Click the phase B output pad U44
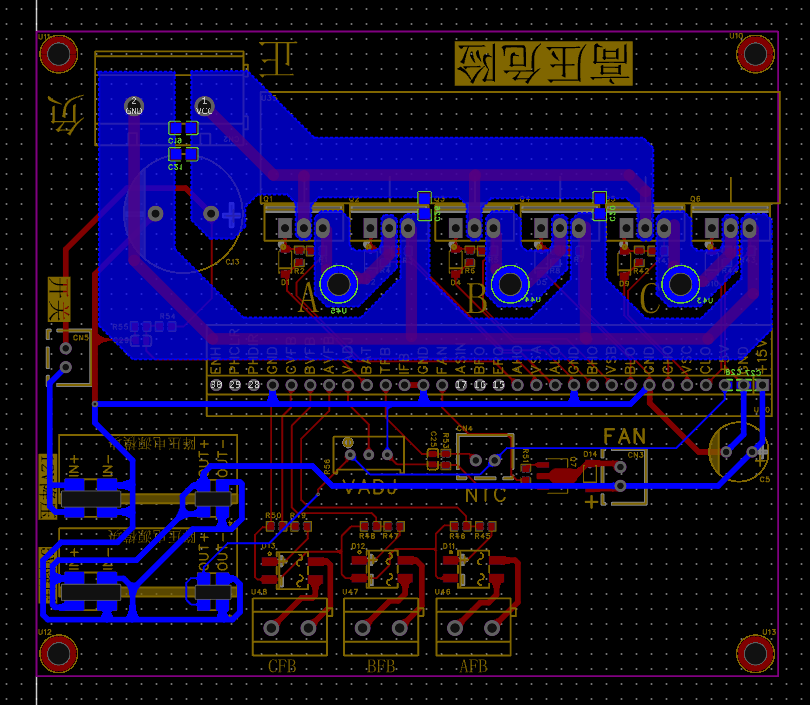The width and height of the screenshot is (810, 705). pyautogui.click(x=510, y=285)
